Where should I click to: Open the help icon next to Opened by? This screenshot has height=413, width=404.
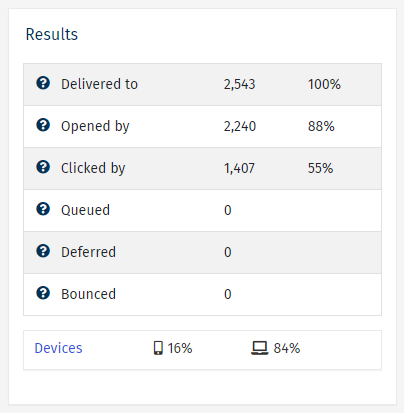(43, 125)
